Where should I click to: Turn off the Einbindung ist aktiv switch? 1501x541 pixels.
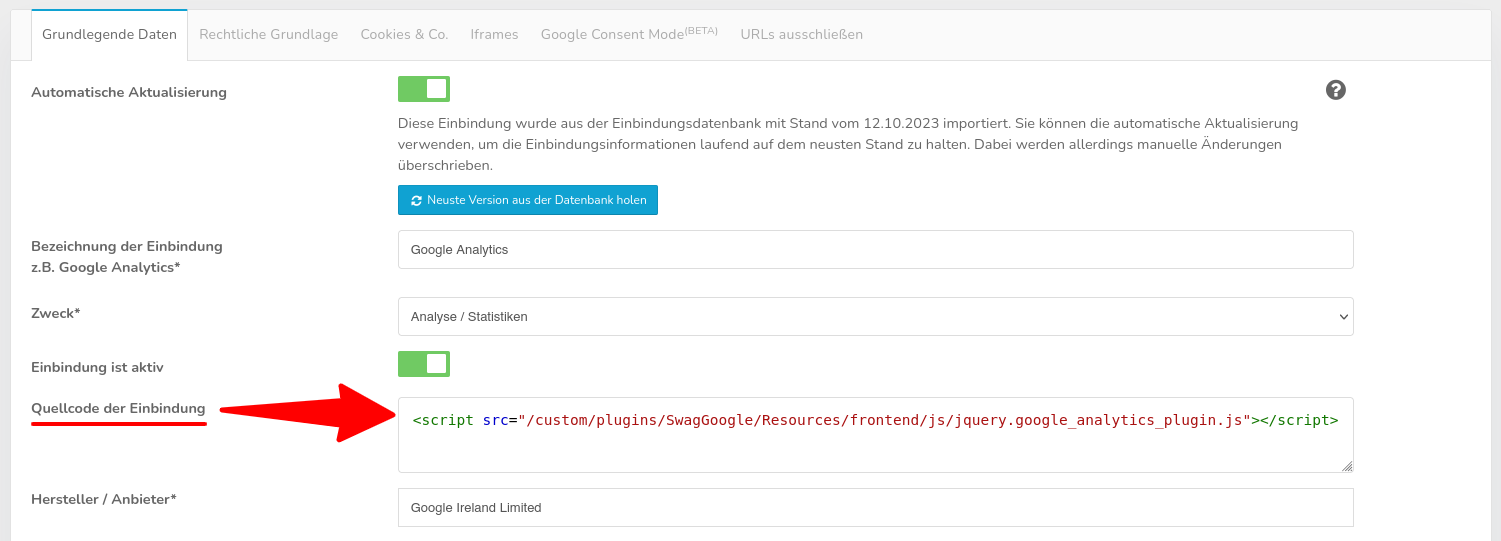click(x=424, y=364)
